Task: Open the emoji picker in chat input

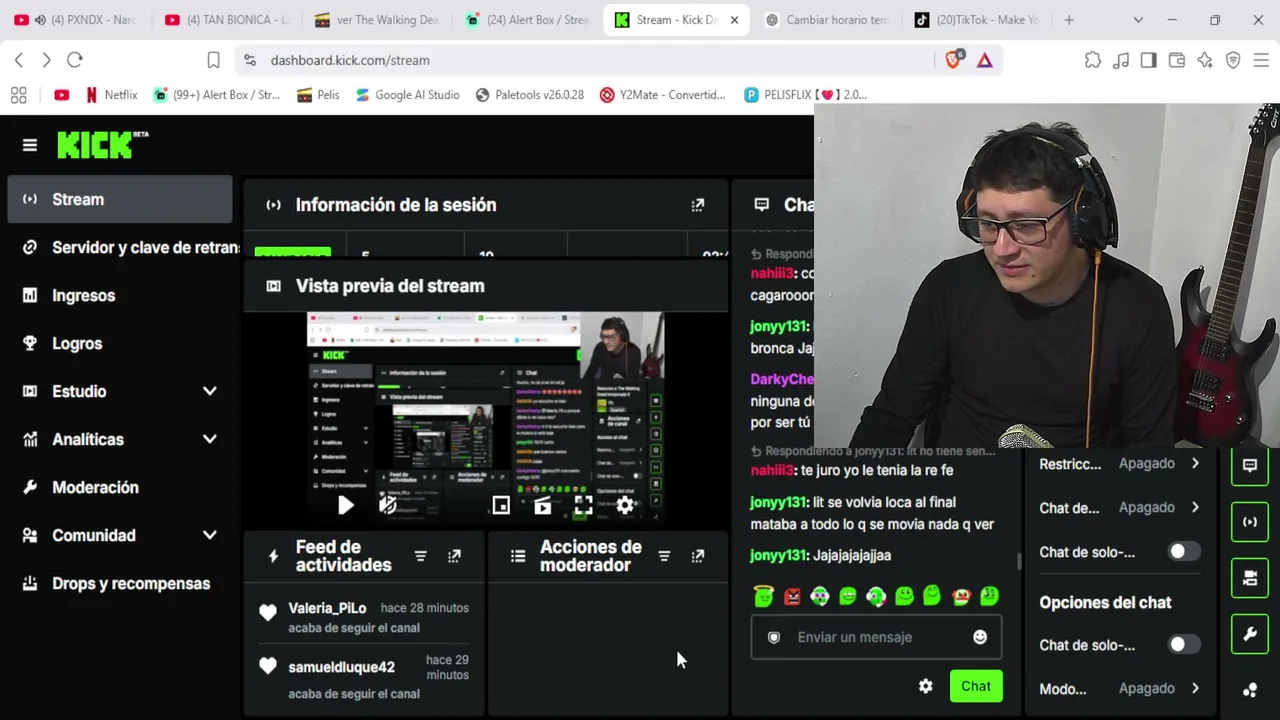Action: coord(980,637)
